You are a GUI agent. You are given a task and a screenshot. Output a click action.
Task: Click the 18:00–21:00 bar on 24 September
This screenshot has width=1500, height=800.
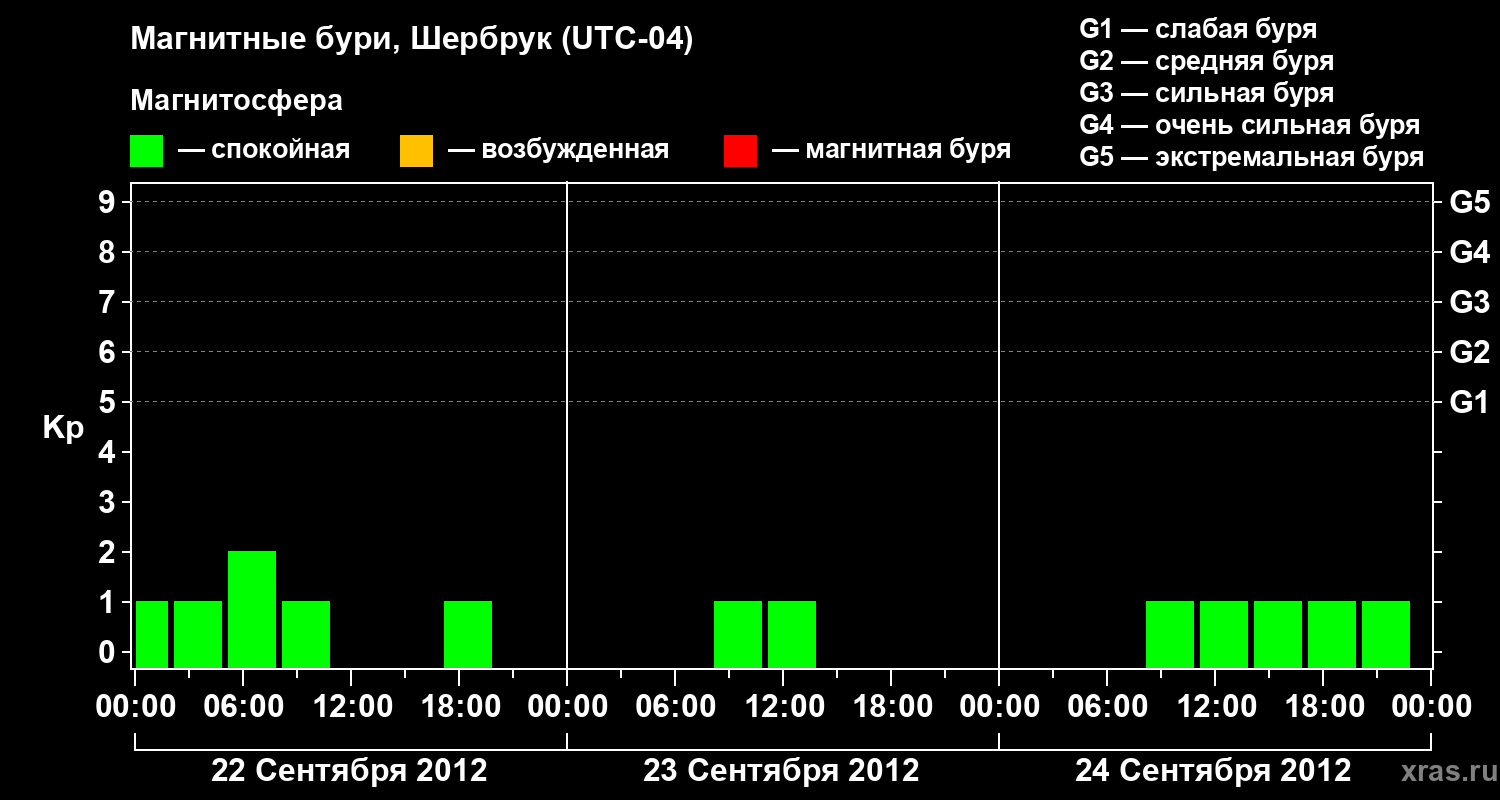(x=1332, y=634)
